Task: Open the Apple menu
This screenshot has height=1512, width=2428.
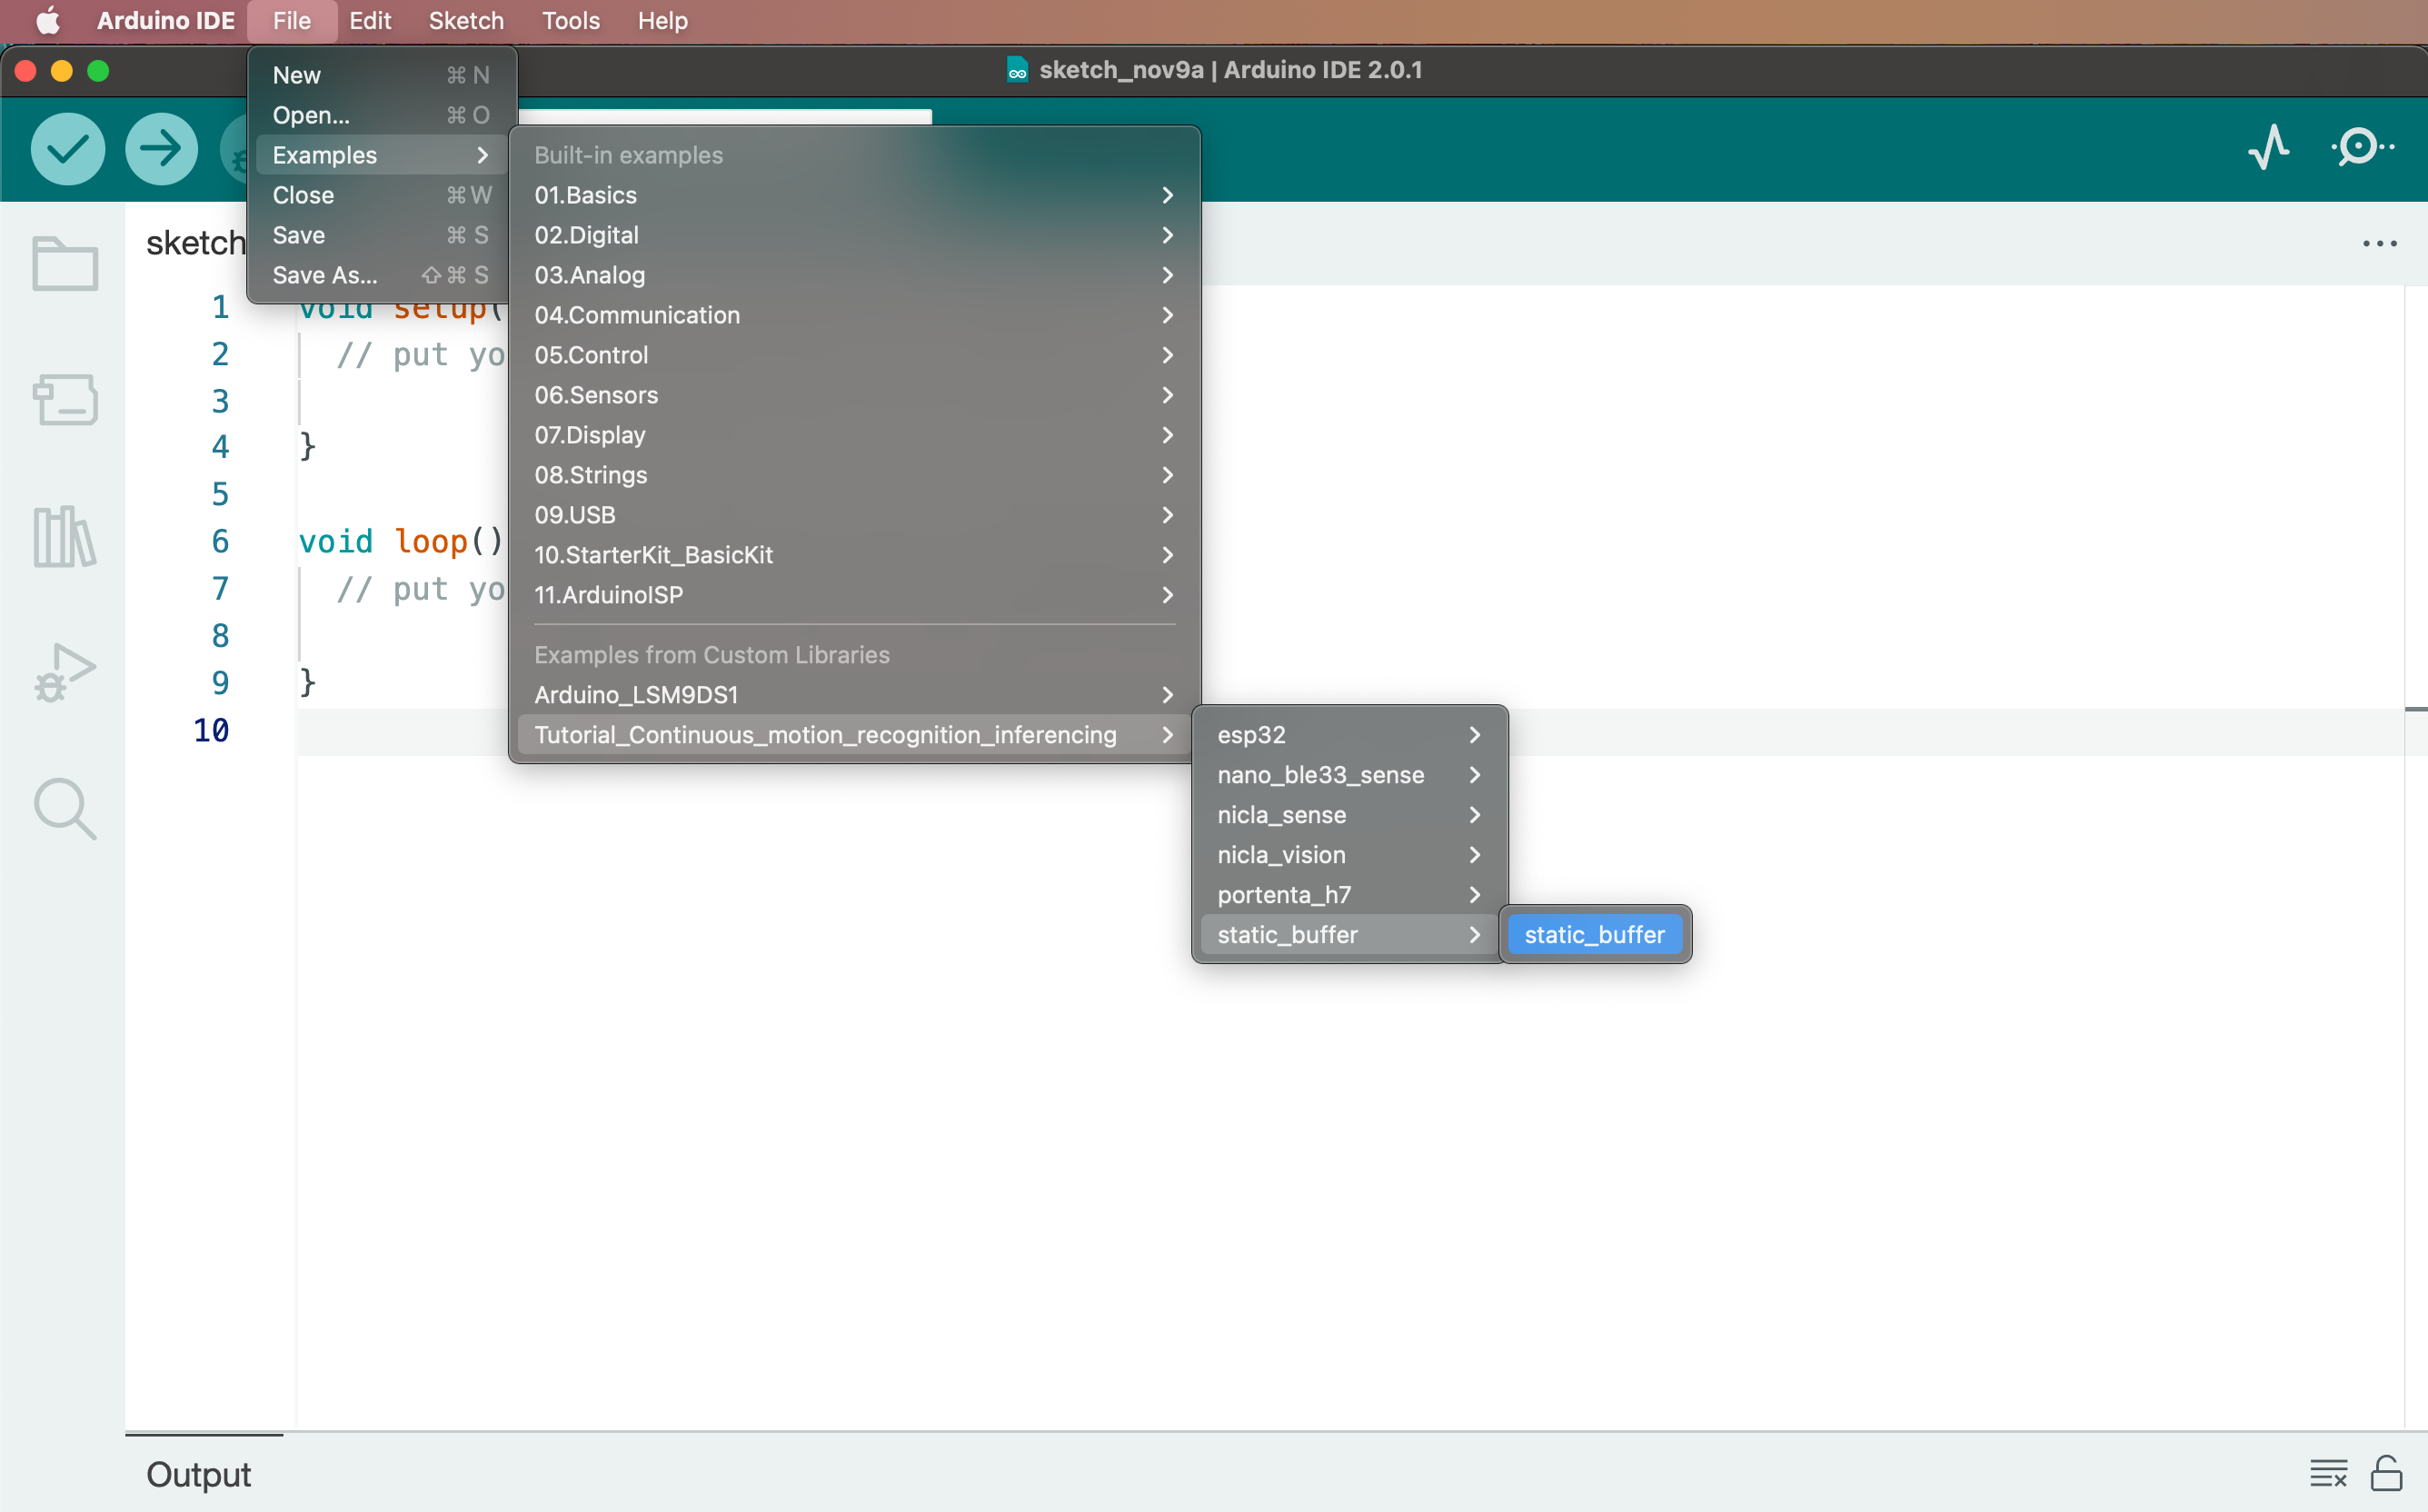Action: [x=47, y=21]
